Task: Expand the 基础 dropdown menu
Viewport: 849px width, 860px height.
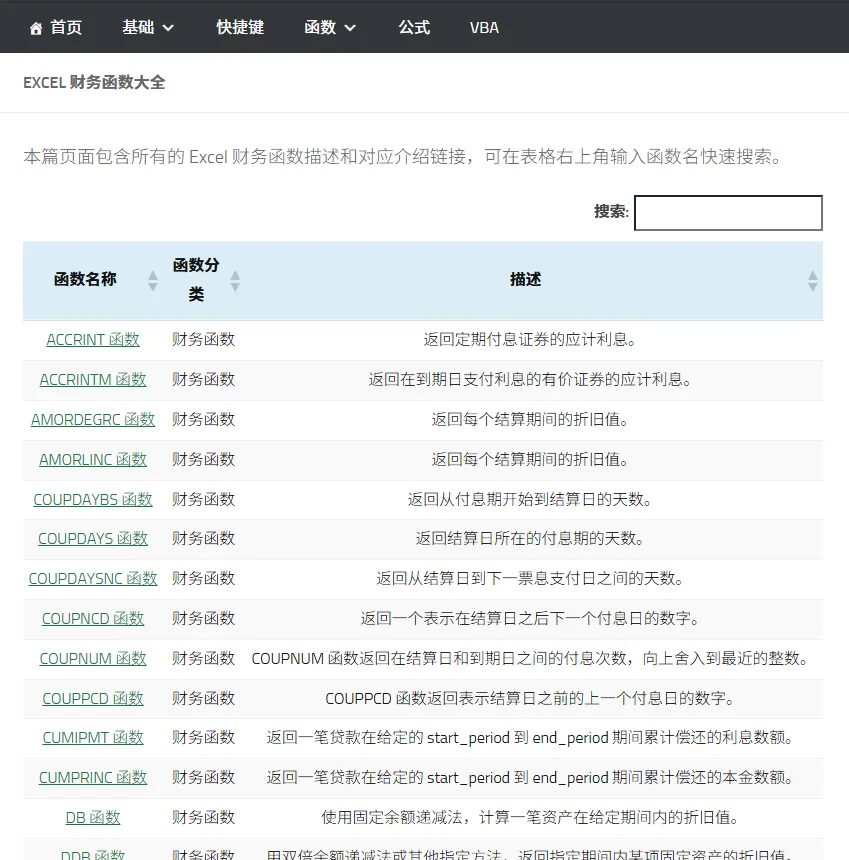Action: click(x=148, y=27)
